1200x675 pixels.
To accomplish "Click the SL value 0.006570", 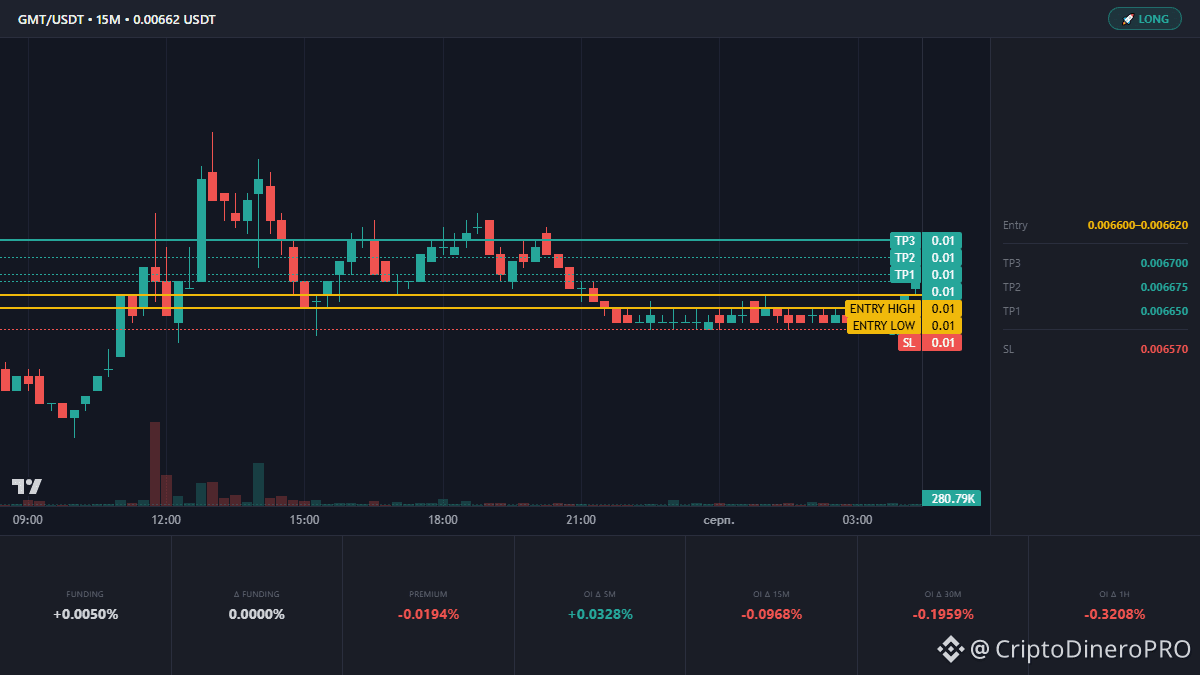I will tap(1164, 349).
